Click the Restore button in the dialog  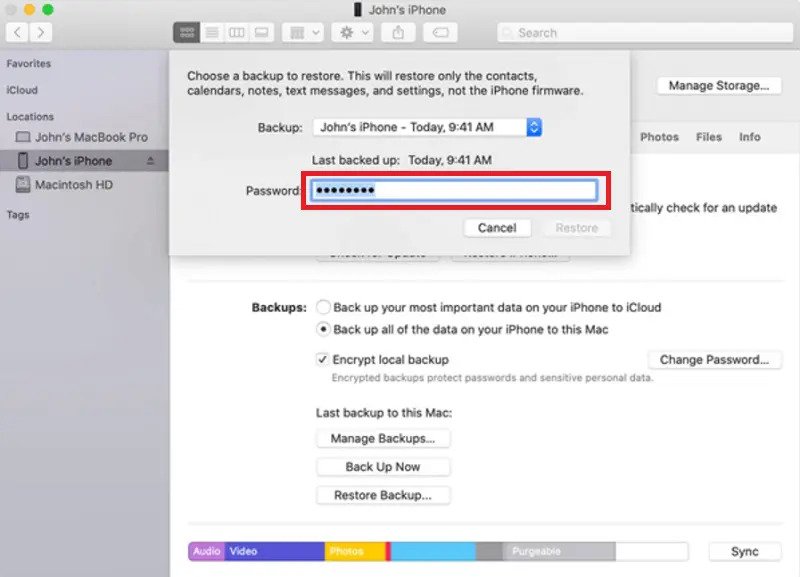(x=577, y=228)
